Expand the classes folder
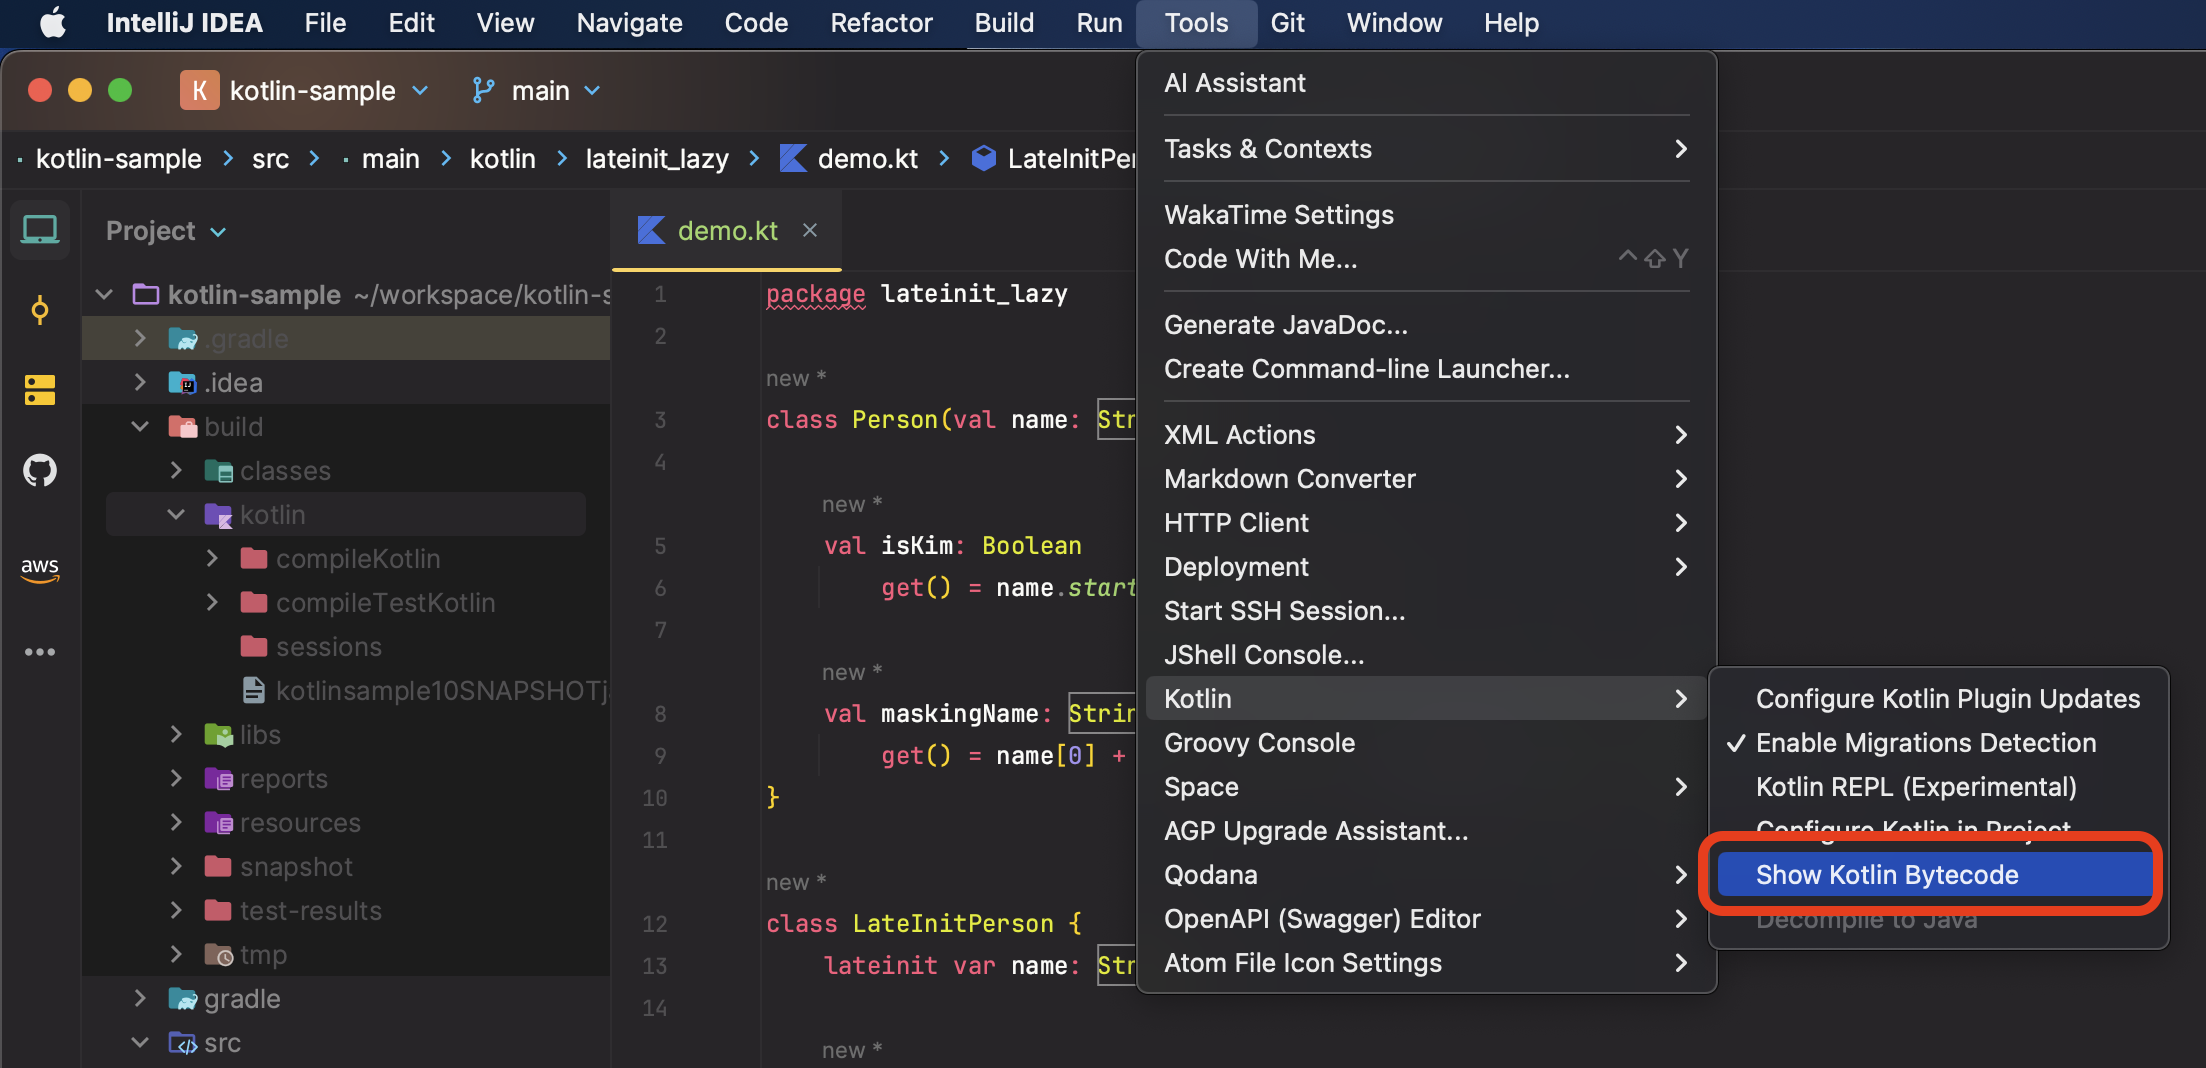Screen dimensions: 2206x1068 176,470
